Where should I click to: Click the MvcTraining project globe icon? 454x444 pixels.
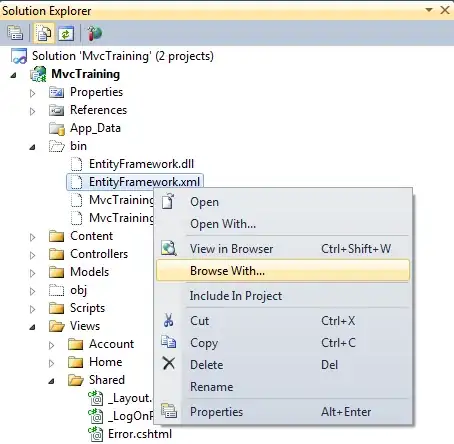pos(38,74)
